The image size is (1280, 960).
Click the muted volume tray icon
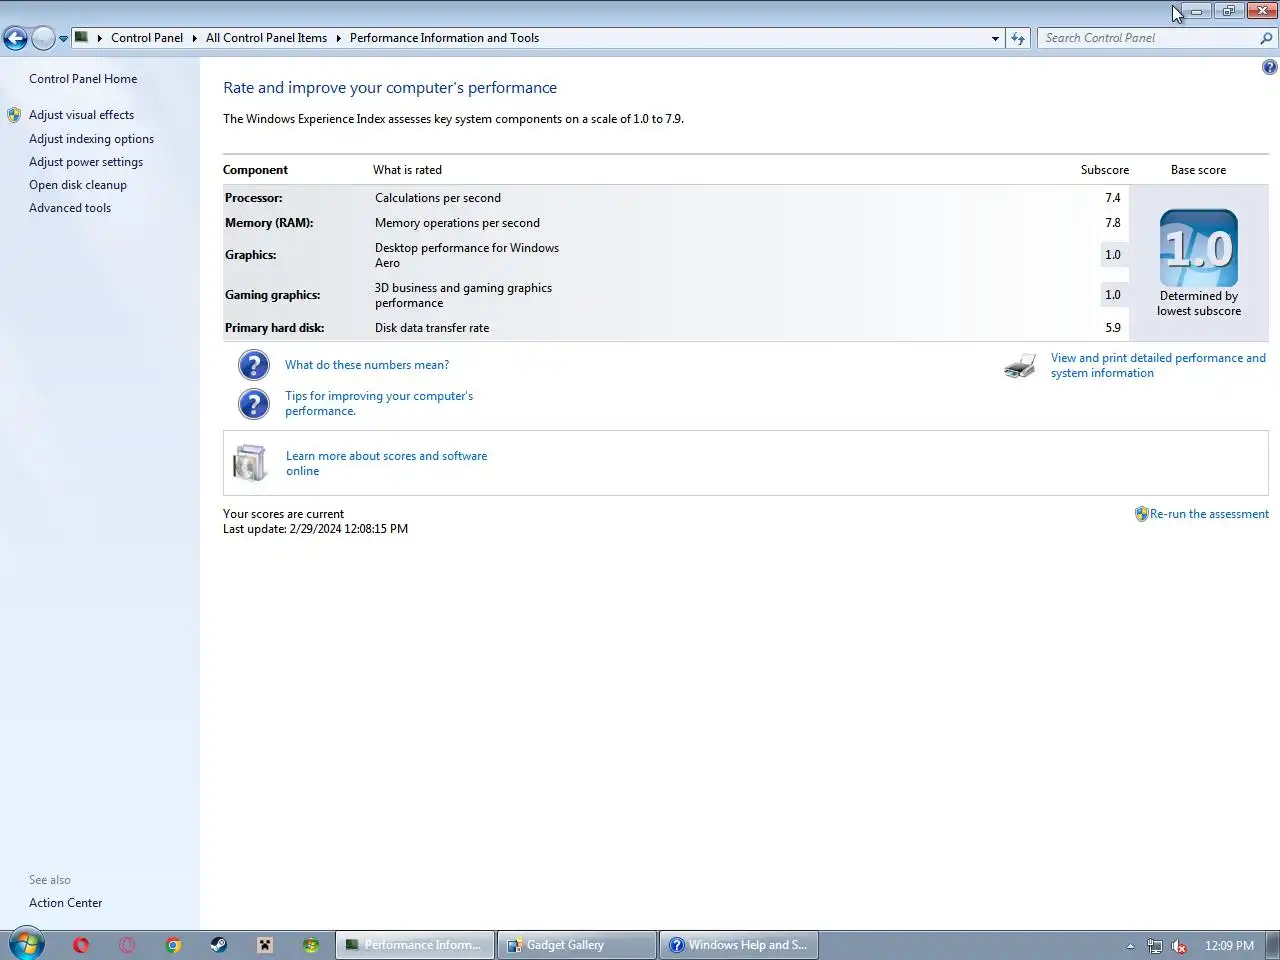pyautogui.click(x=1179, y=946)
